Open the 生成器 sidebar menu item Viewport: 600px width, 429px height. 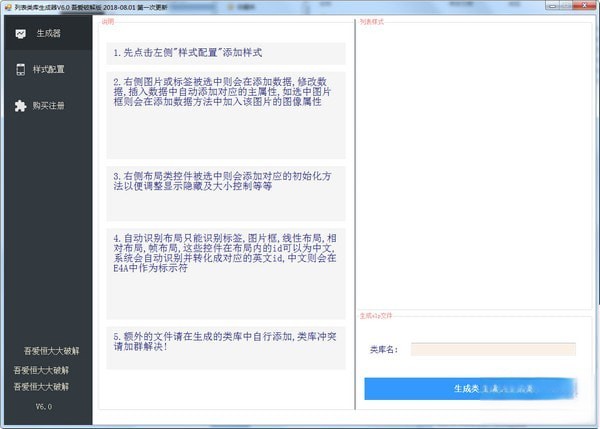tap(48, 33)
